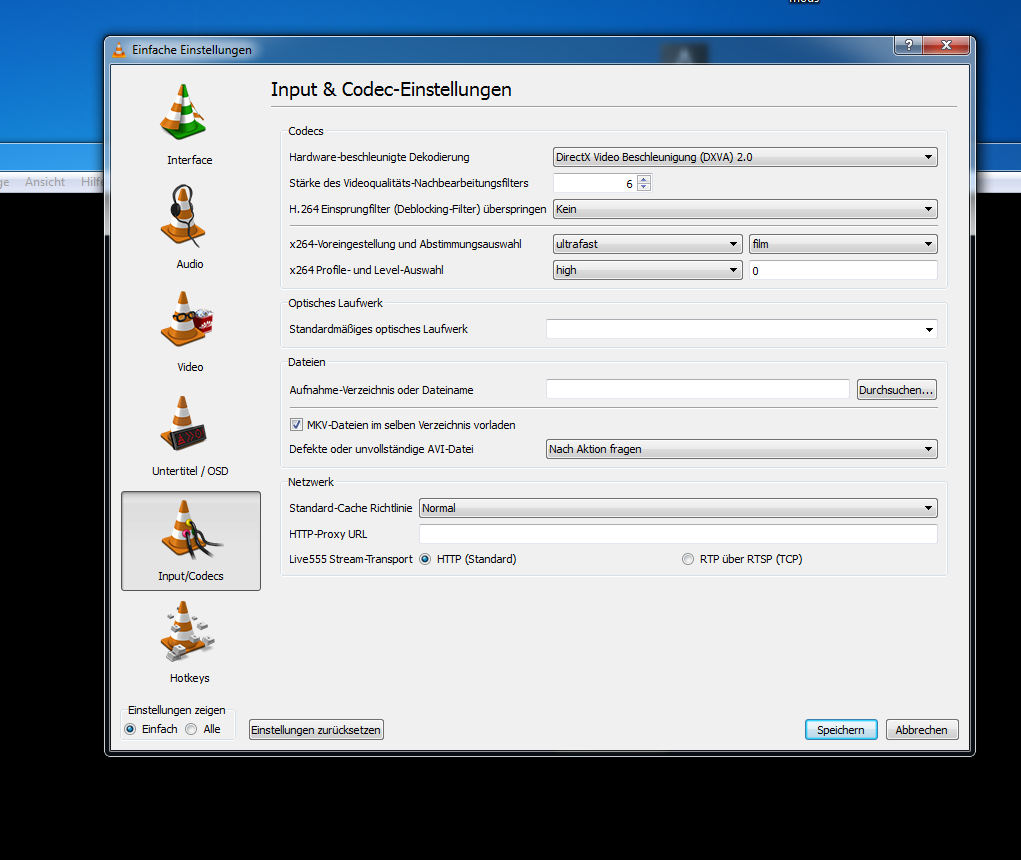Click the Durchsuchen... button
This screenshot has height=860, width=1021.
pos(897,390)
